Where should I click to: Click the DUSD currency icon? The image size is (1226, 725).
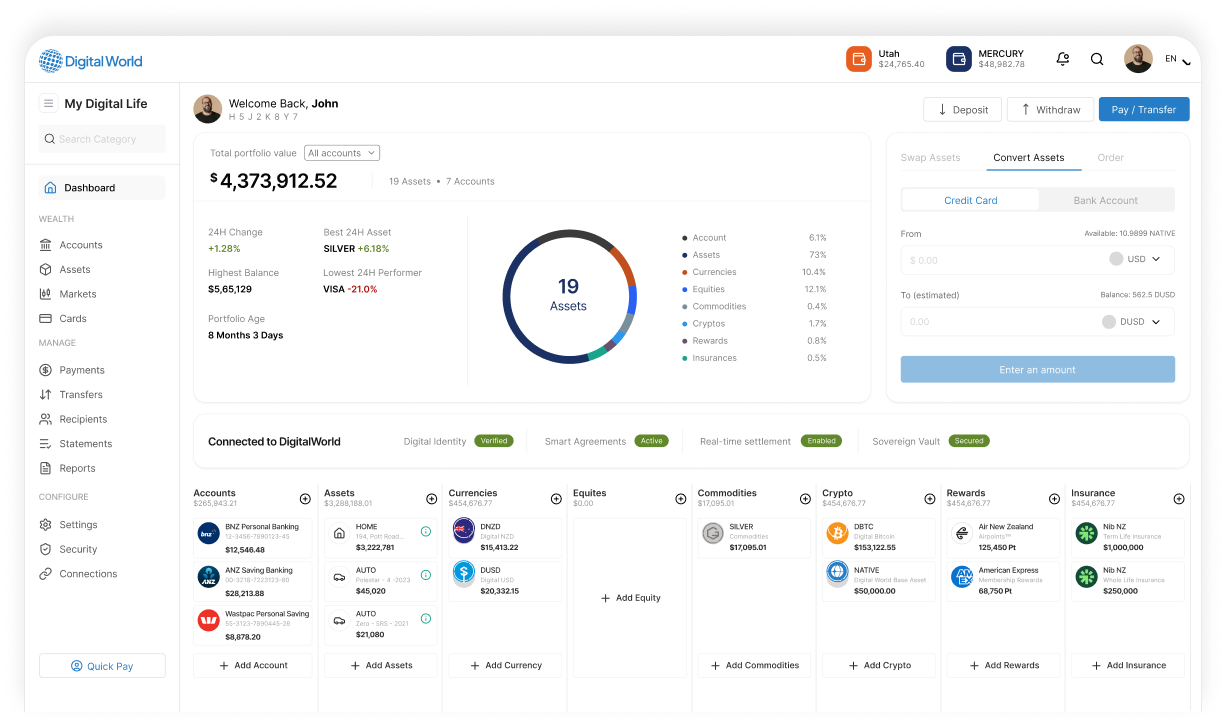pos(464,572)
